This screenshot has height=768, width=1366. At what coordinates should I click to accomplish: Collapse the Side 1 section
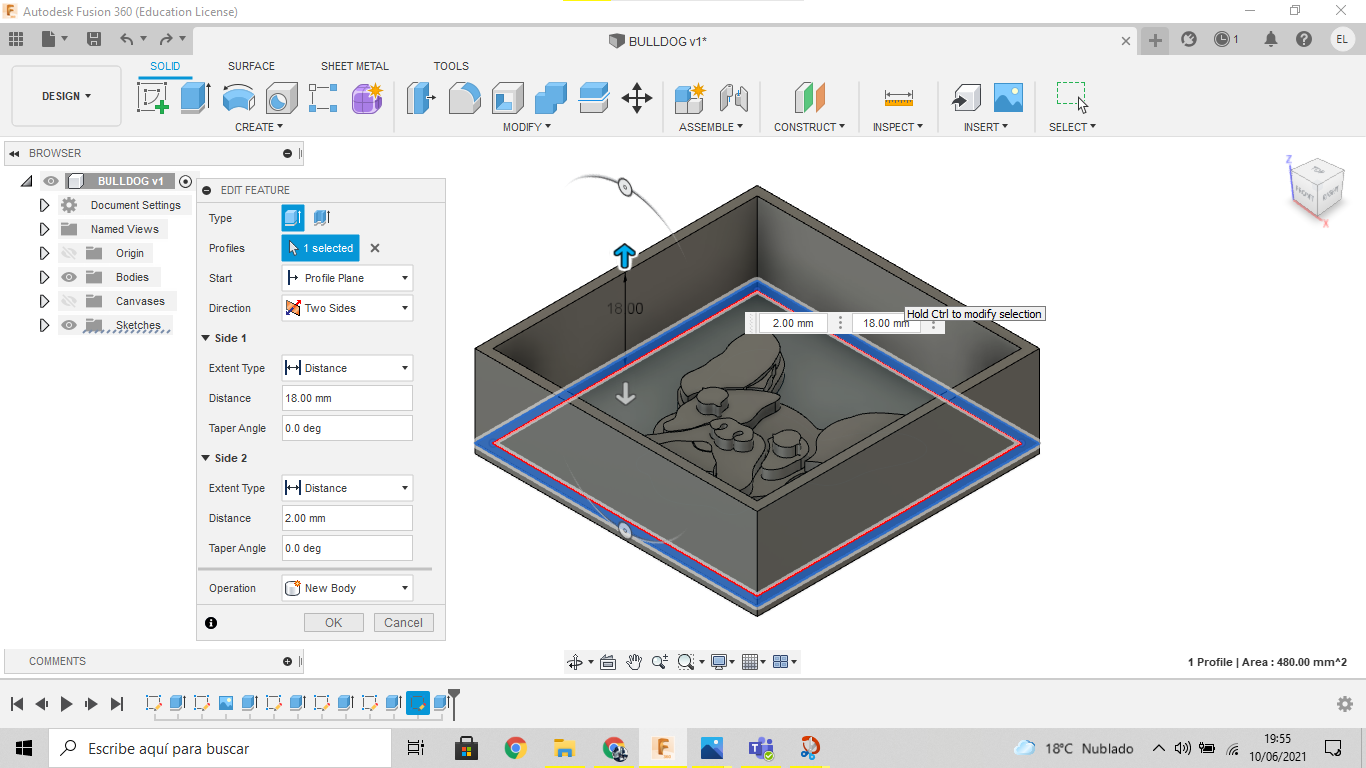(x=206, y=338)
